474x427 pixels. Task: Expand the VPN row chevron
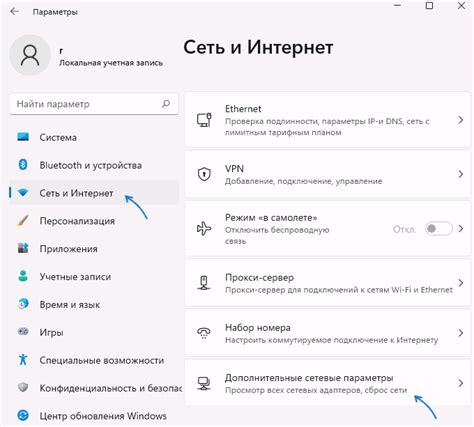[x=461, y=174]
